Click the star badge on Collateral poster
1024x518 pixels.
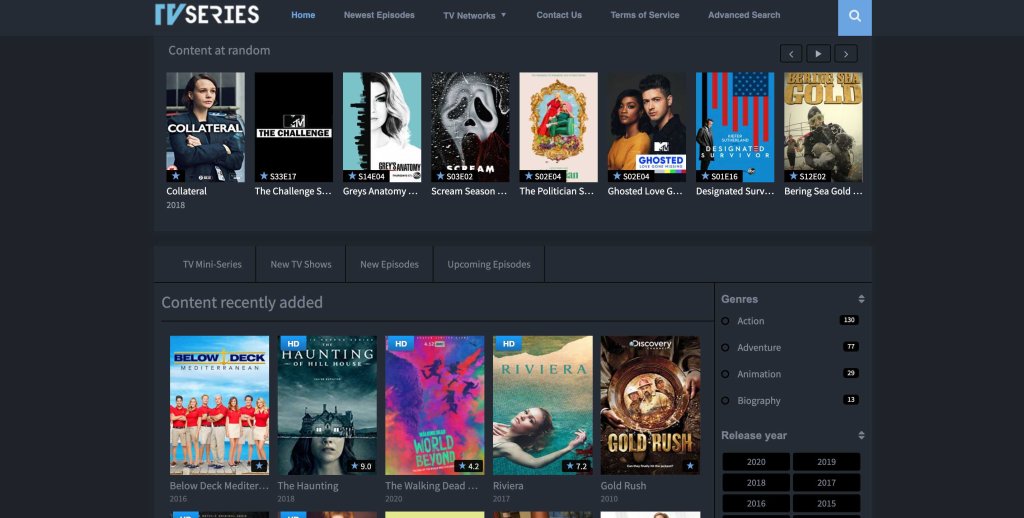pos(175,176)
